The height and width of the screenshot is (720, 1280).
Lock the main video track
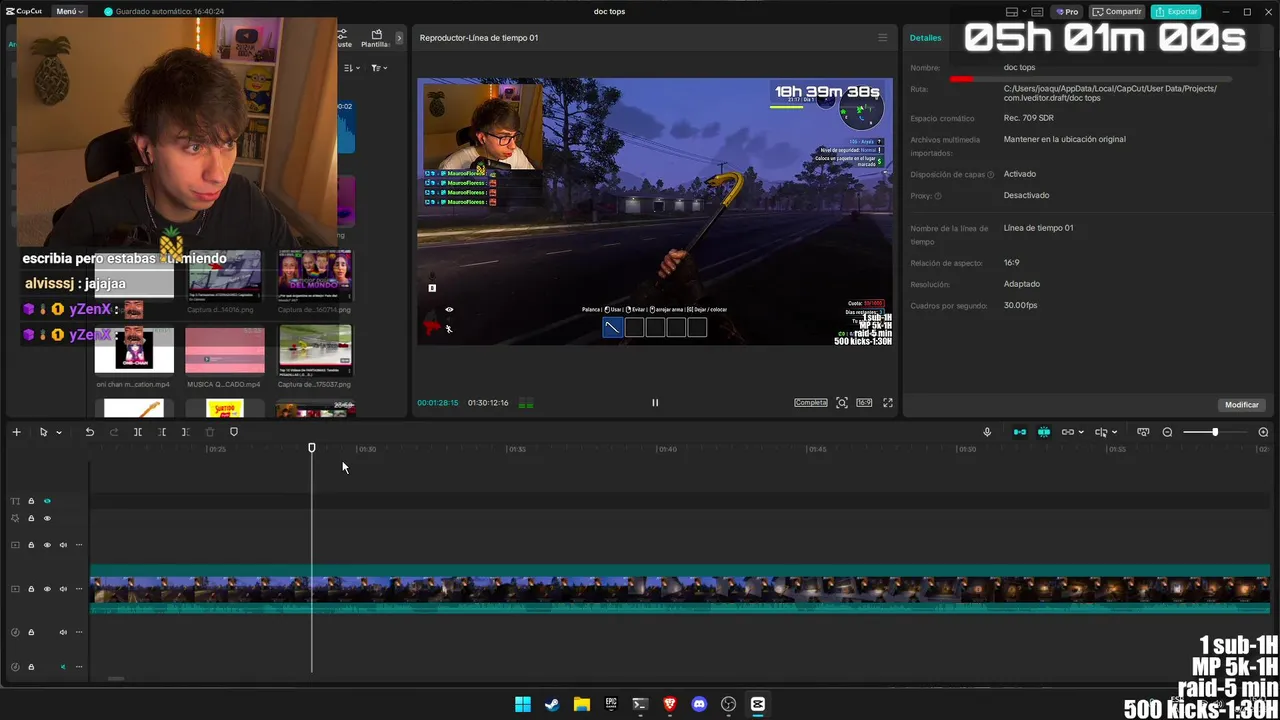point(31,589)
